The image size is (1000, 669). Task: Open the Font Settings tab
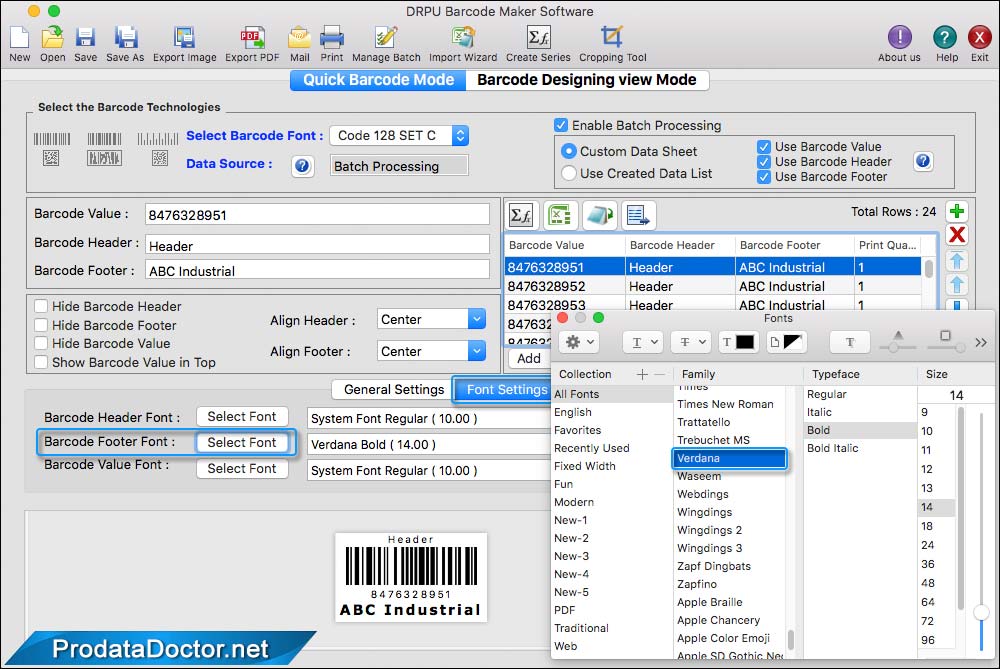(503, 390)
